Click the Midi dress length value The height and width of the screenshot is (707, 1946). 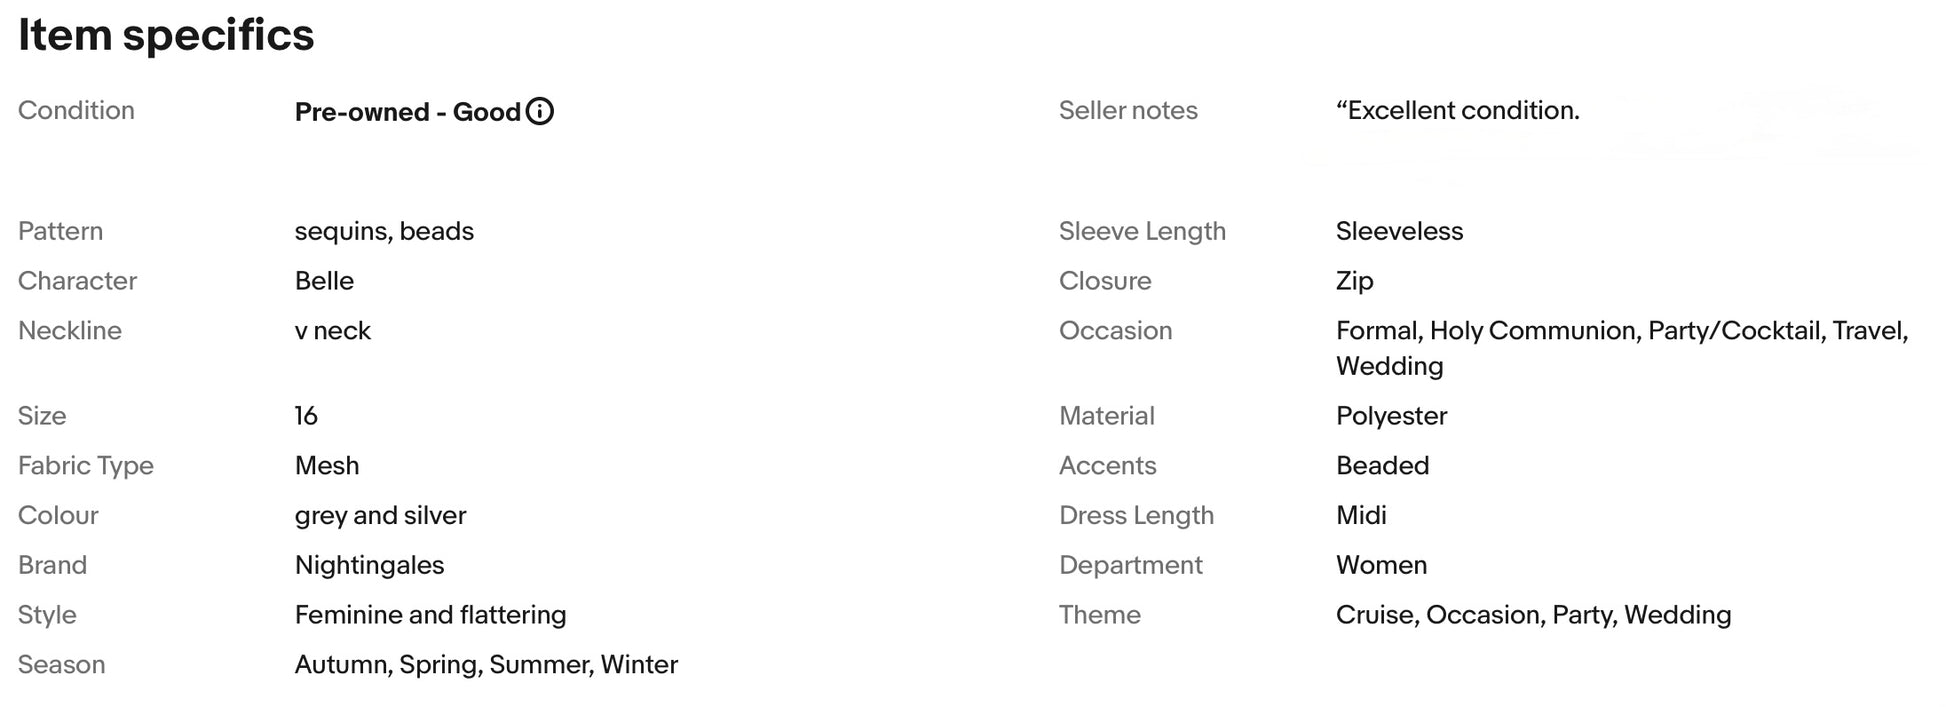click(1361, 515)
